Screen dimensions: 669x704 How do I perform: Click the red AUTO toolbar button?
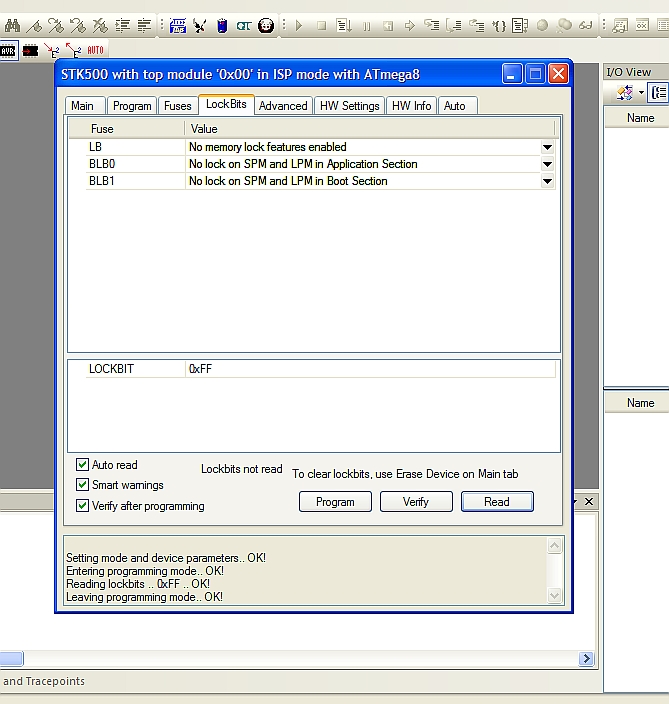tap(95, 50)
